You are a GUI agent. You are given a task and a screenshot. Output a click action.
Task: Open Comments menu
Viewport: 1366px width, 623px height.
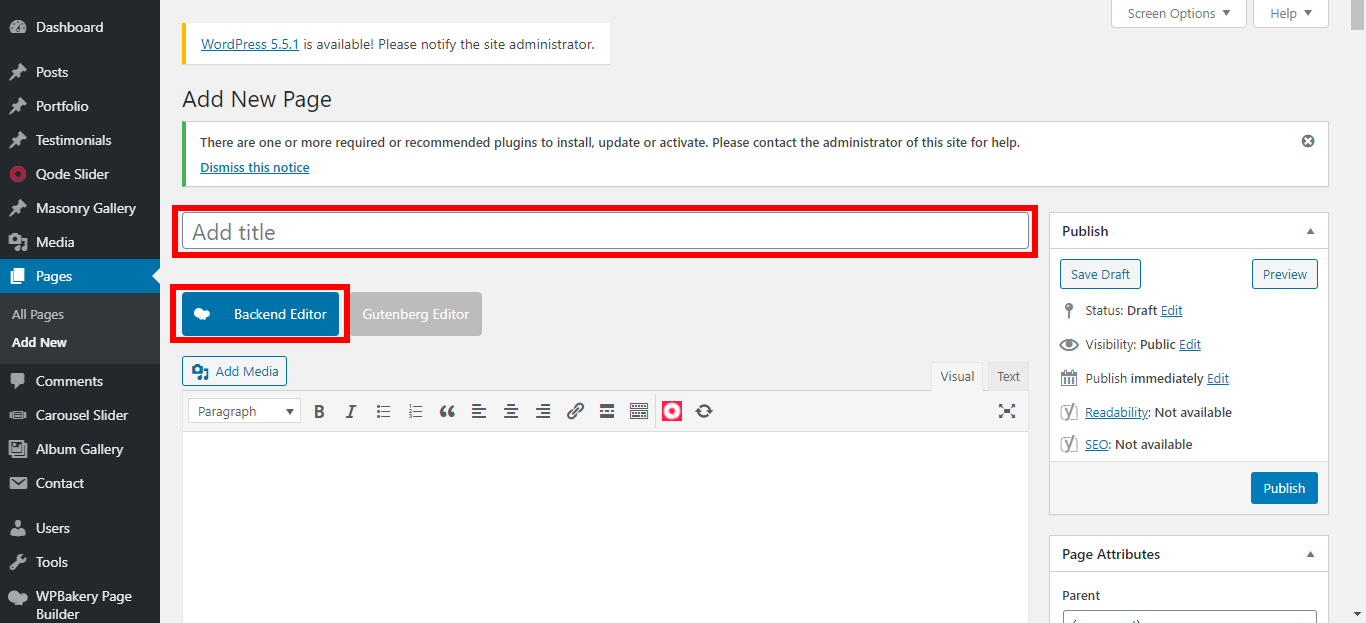pos(80,381)
